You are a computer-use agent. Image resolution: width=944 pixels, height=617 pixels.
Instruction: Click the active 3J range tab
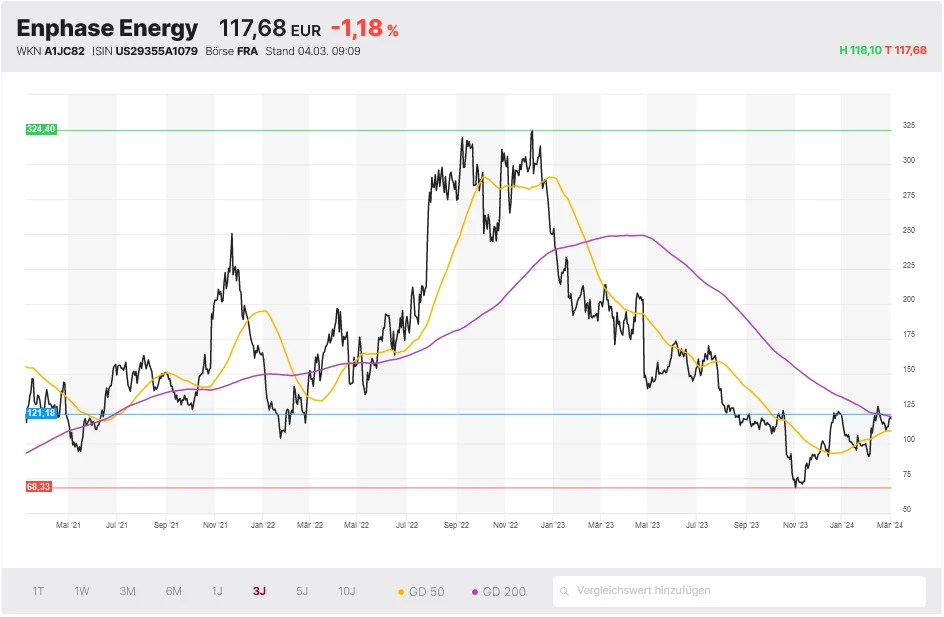(260, 591)
